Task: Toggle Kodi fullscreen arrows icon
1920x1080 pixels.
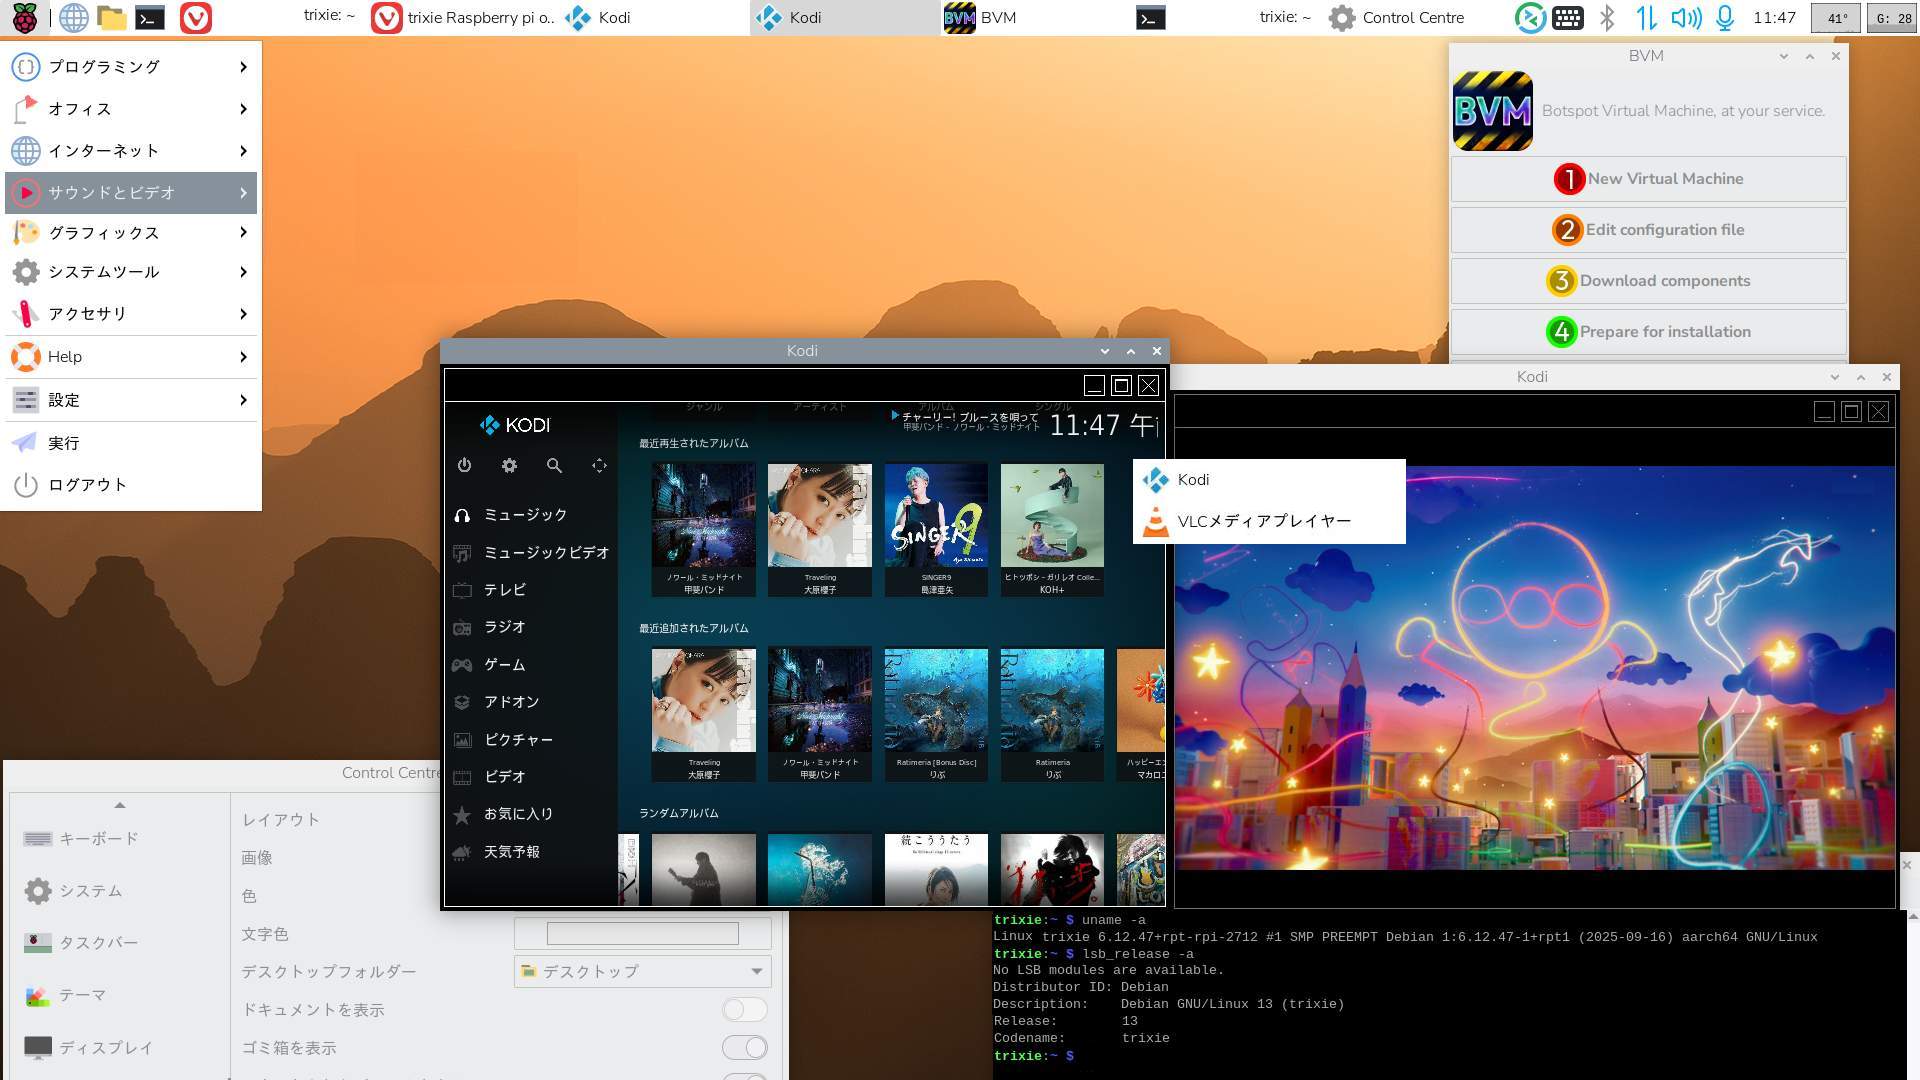Action: [599, 466]
